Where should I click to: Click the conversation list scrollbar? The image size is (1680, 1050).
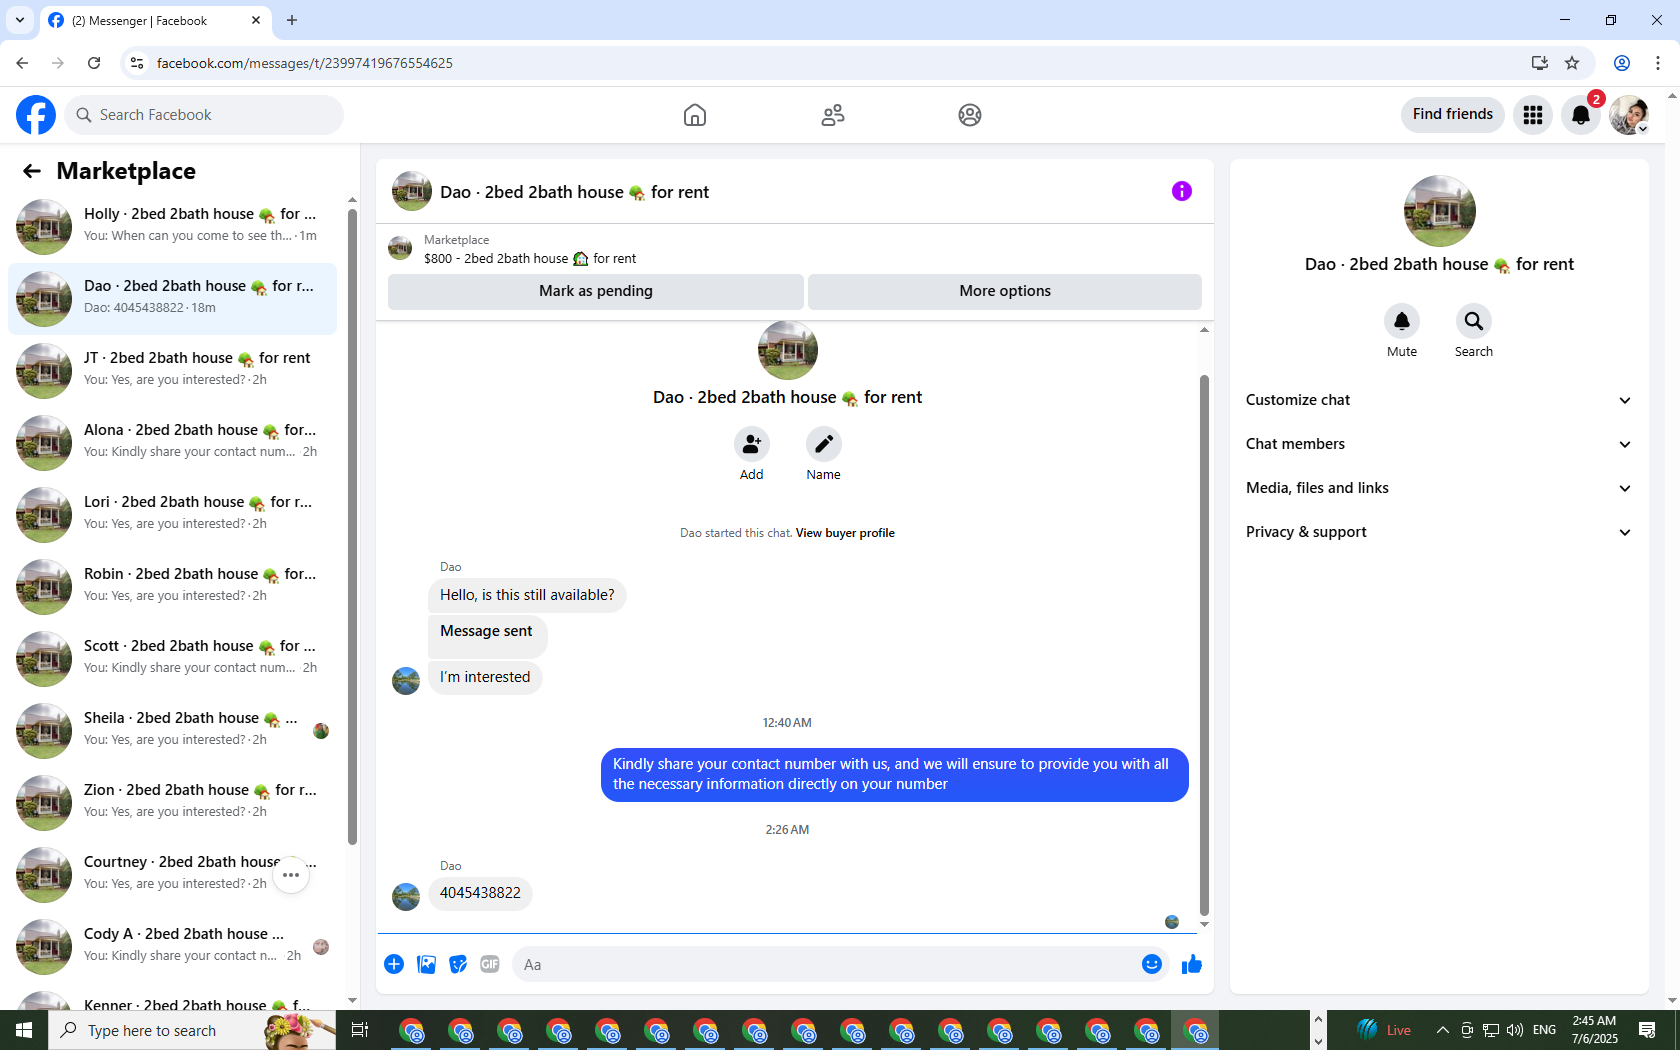(x=352, y=525)
